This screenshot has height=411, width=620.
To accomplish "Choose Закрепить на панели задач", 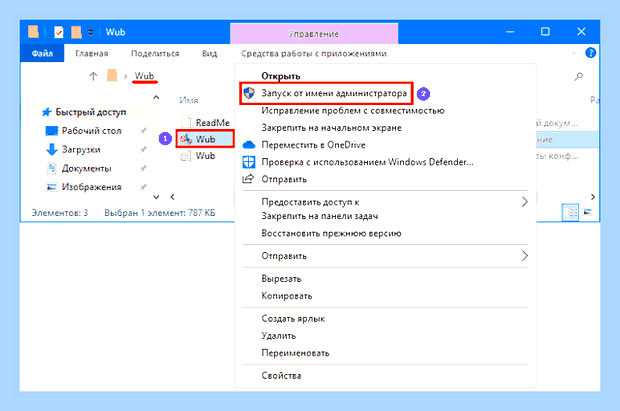I will pyautogui.click(x=386, y=216).
